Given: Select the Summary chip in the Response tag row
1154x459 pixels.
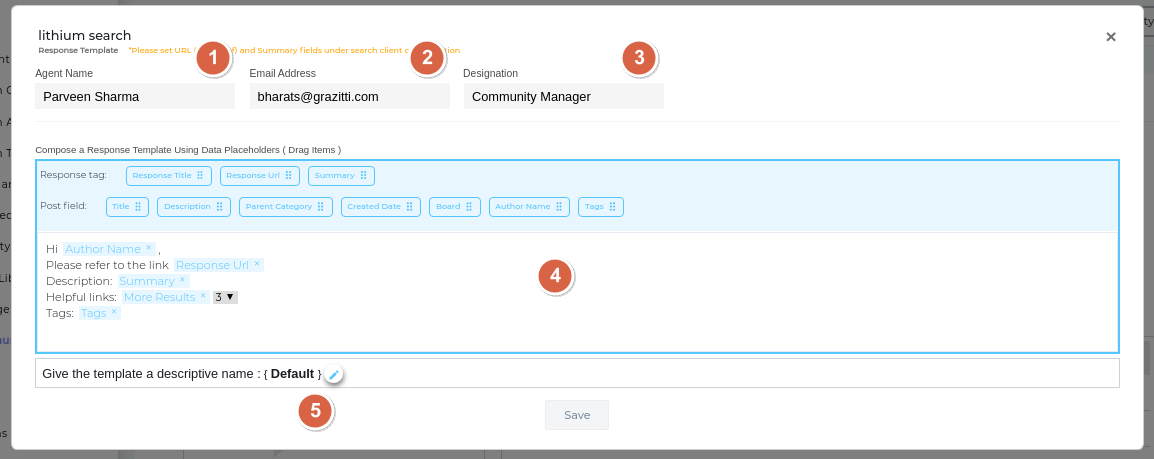Looking at the screenshot, I should tap(341, 176).
